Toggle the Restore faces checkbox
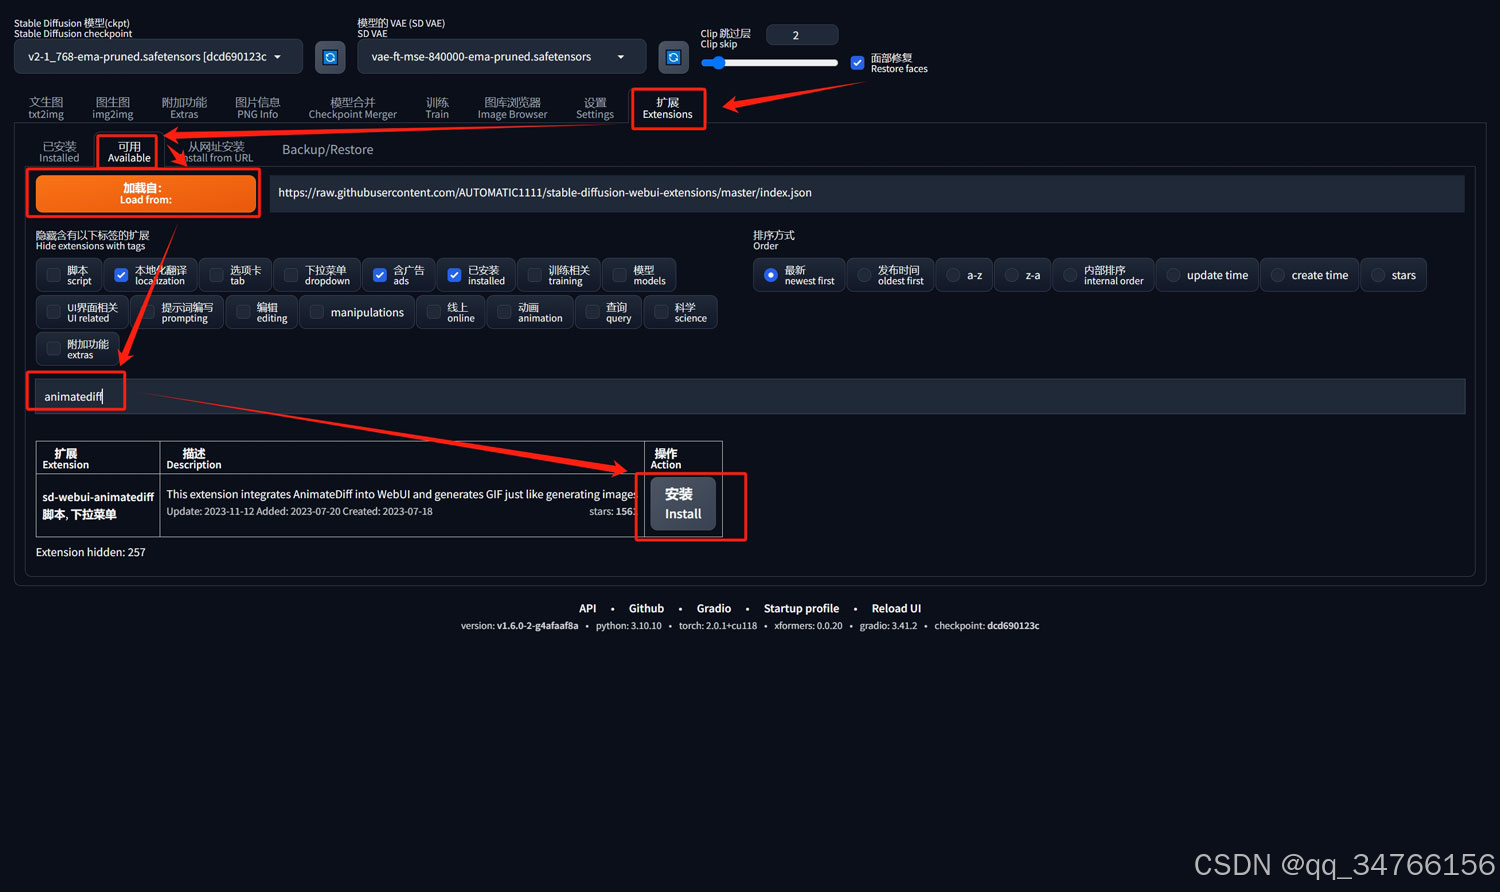This screenshot has height=892, width=1500. [x=857, y=63]
